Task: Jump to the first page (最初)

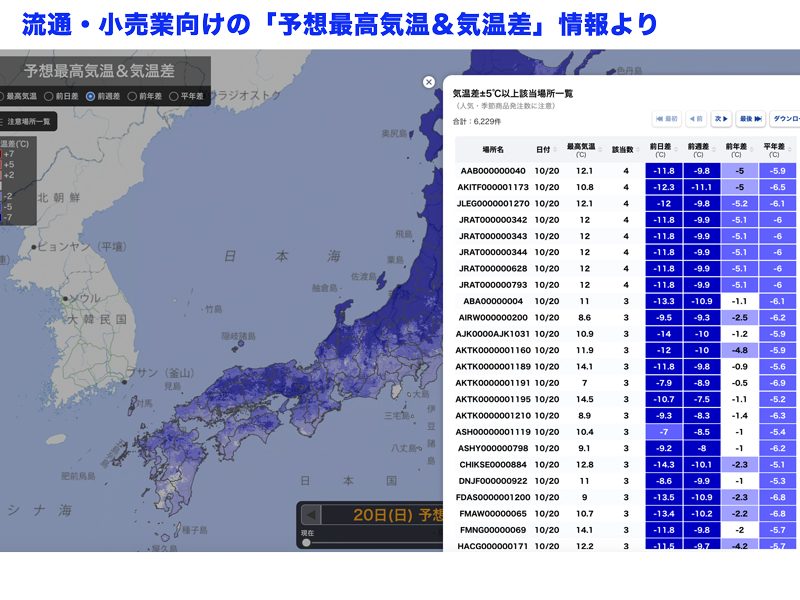Action: (667, 118)
